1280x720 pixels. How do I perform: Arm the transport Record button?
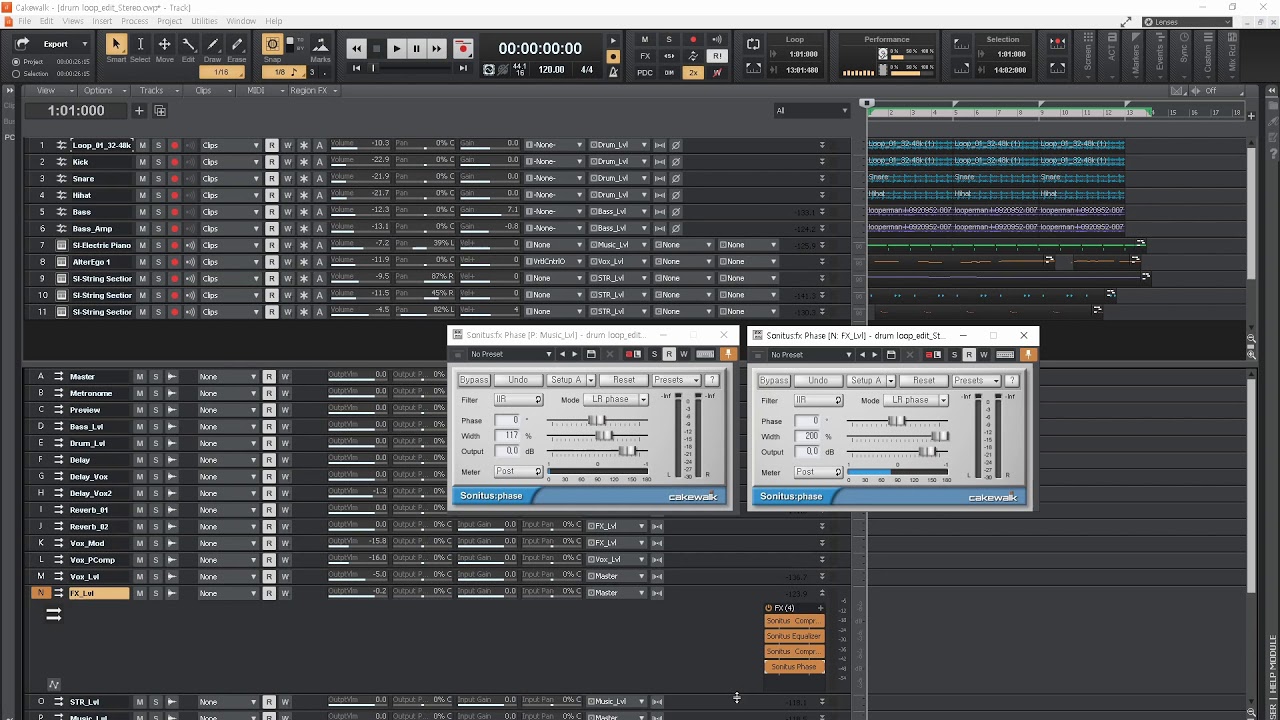click(x=462, y=48)
